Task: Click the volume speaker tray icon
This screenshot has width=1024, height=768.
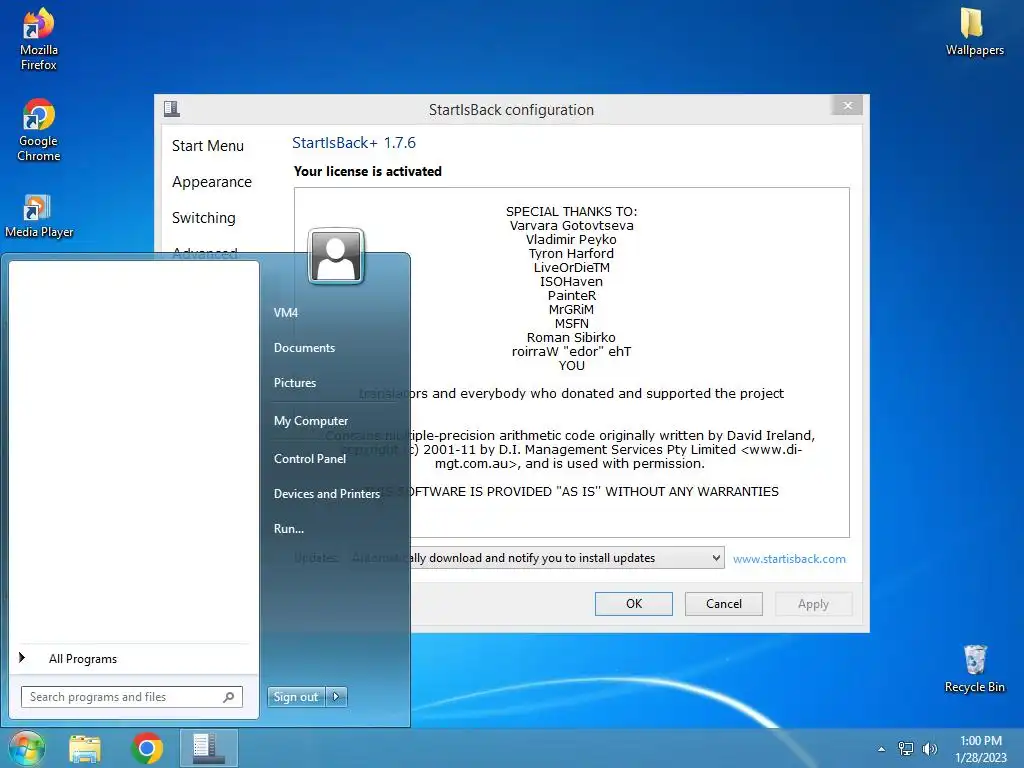Action: pos(929,749)
